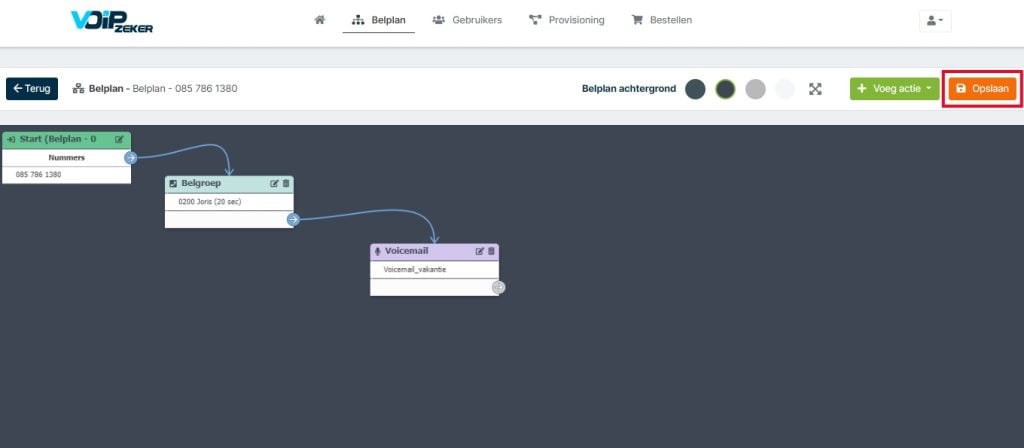This screenshot has height=448, width=1024.
Task: Switch to the Provisioning tab
Action: coord(567,20)
